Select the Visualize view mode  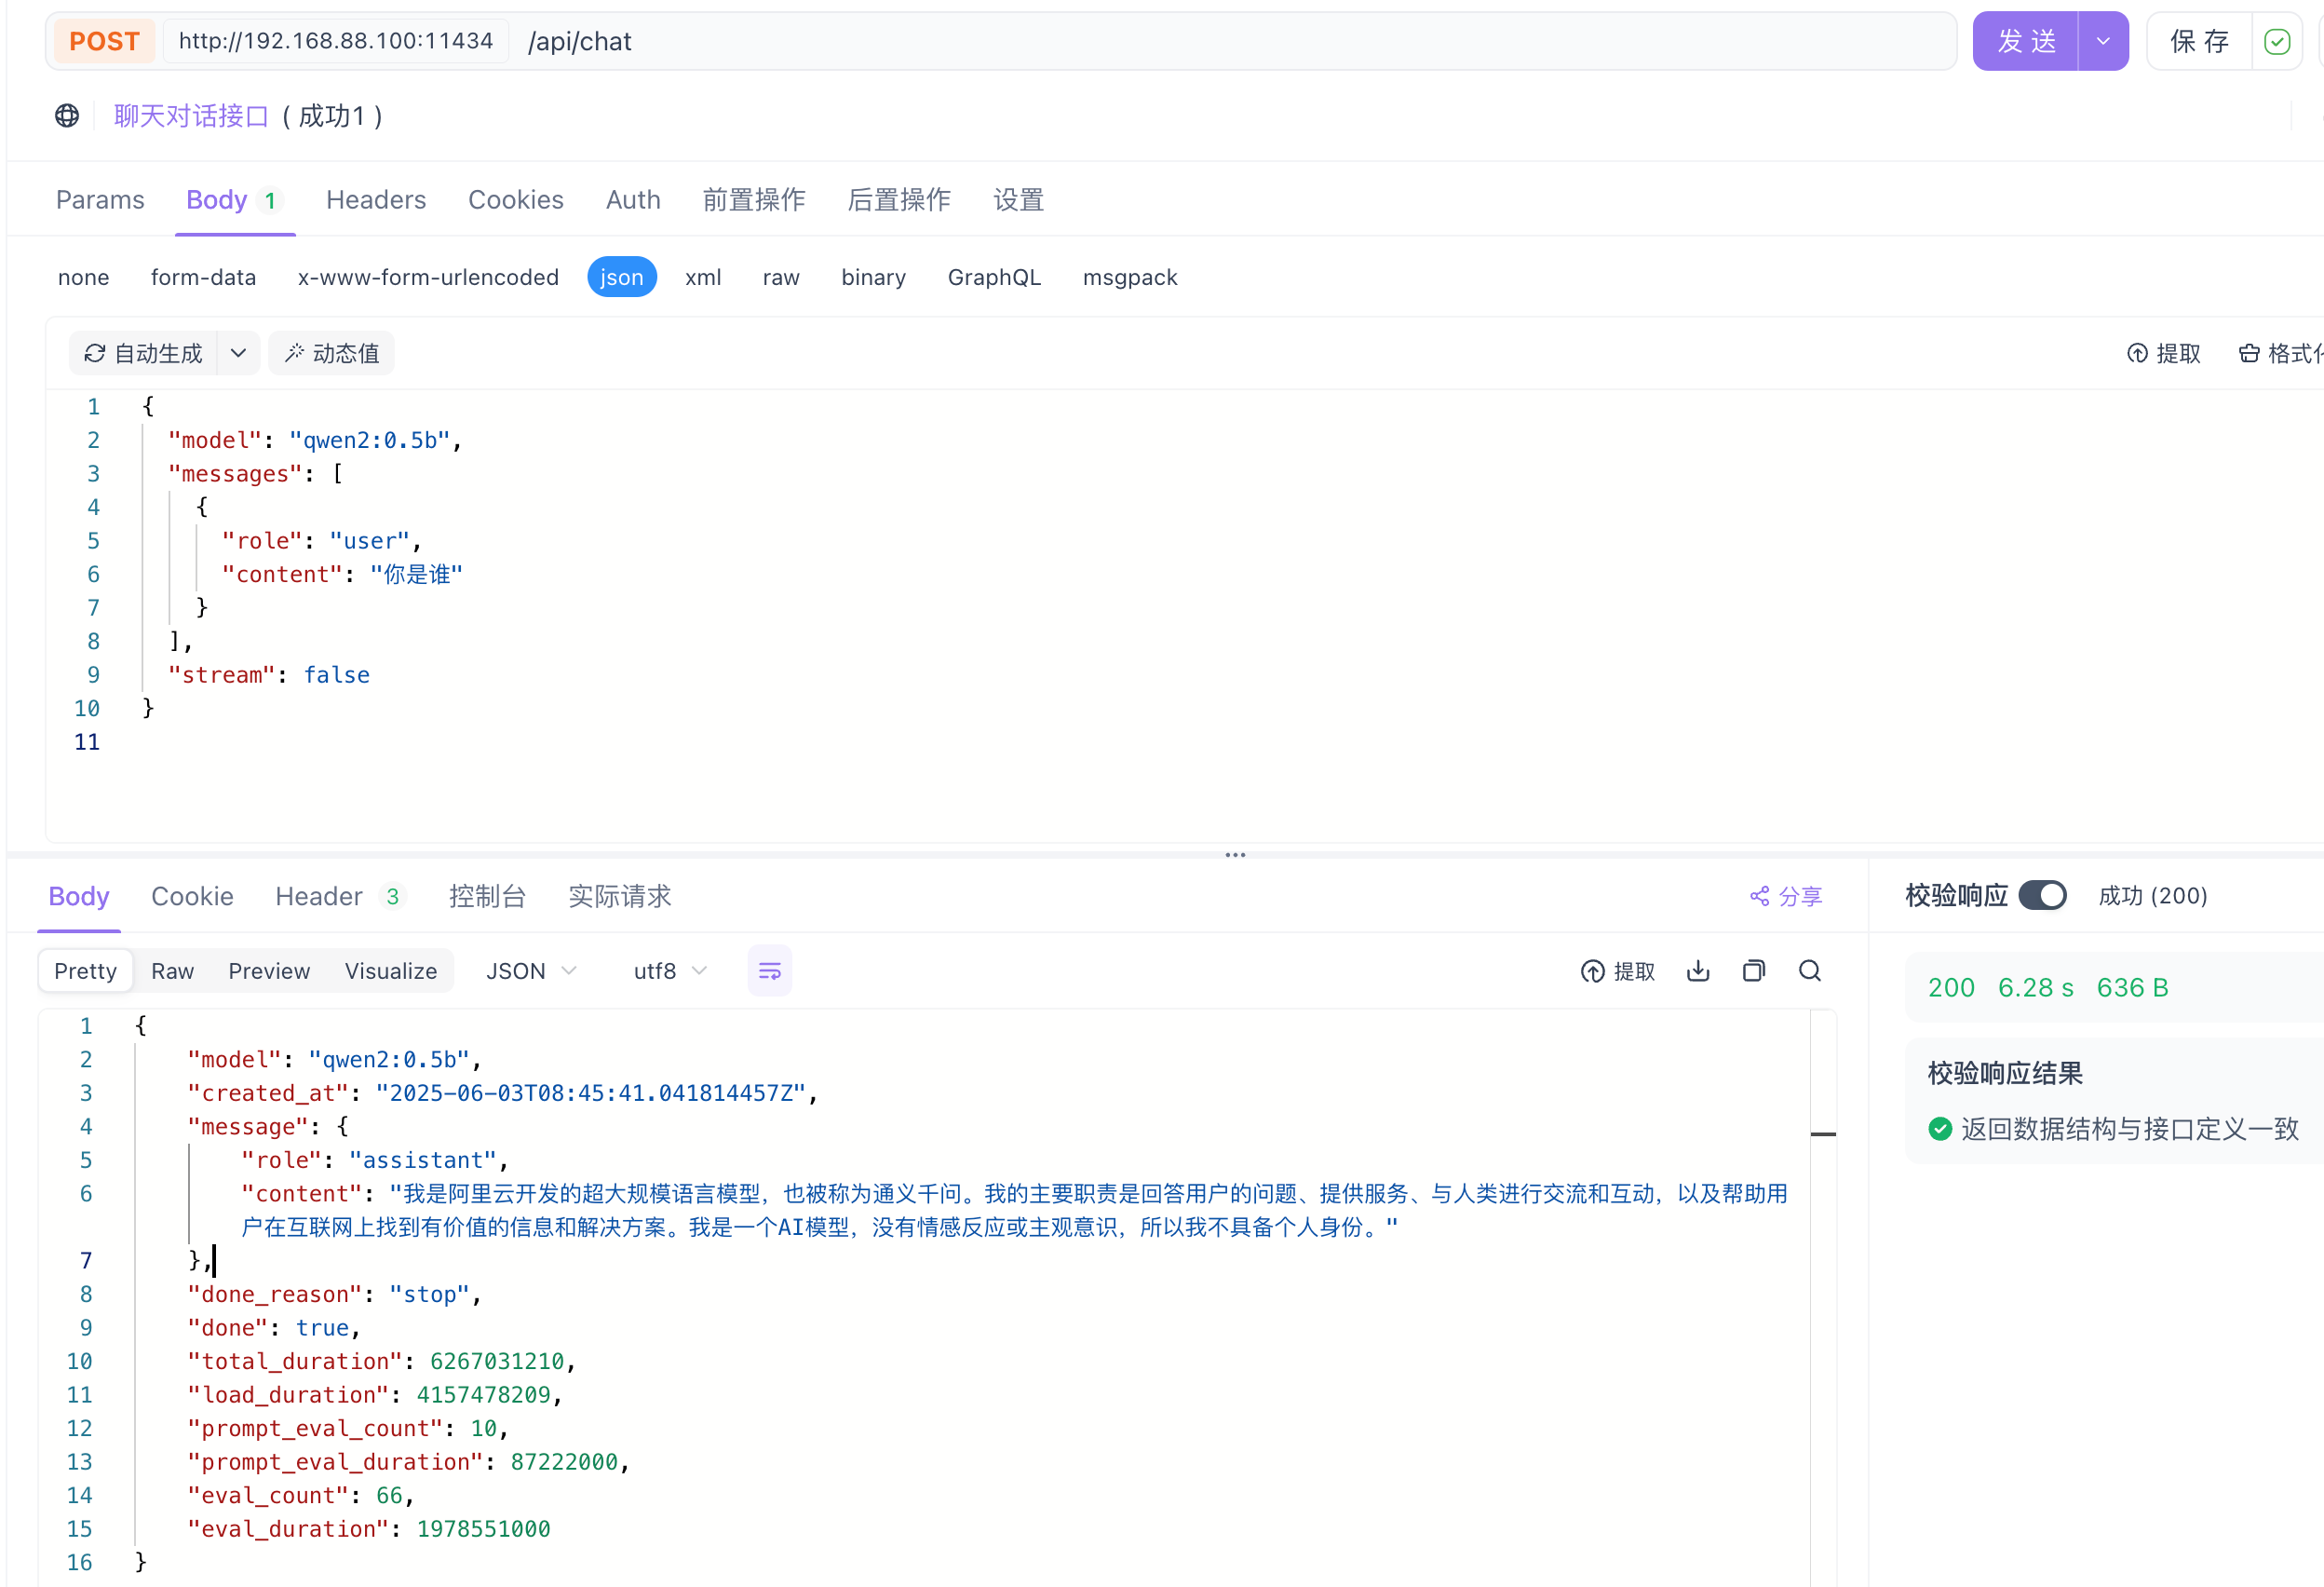tap(391, 971)
